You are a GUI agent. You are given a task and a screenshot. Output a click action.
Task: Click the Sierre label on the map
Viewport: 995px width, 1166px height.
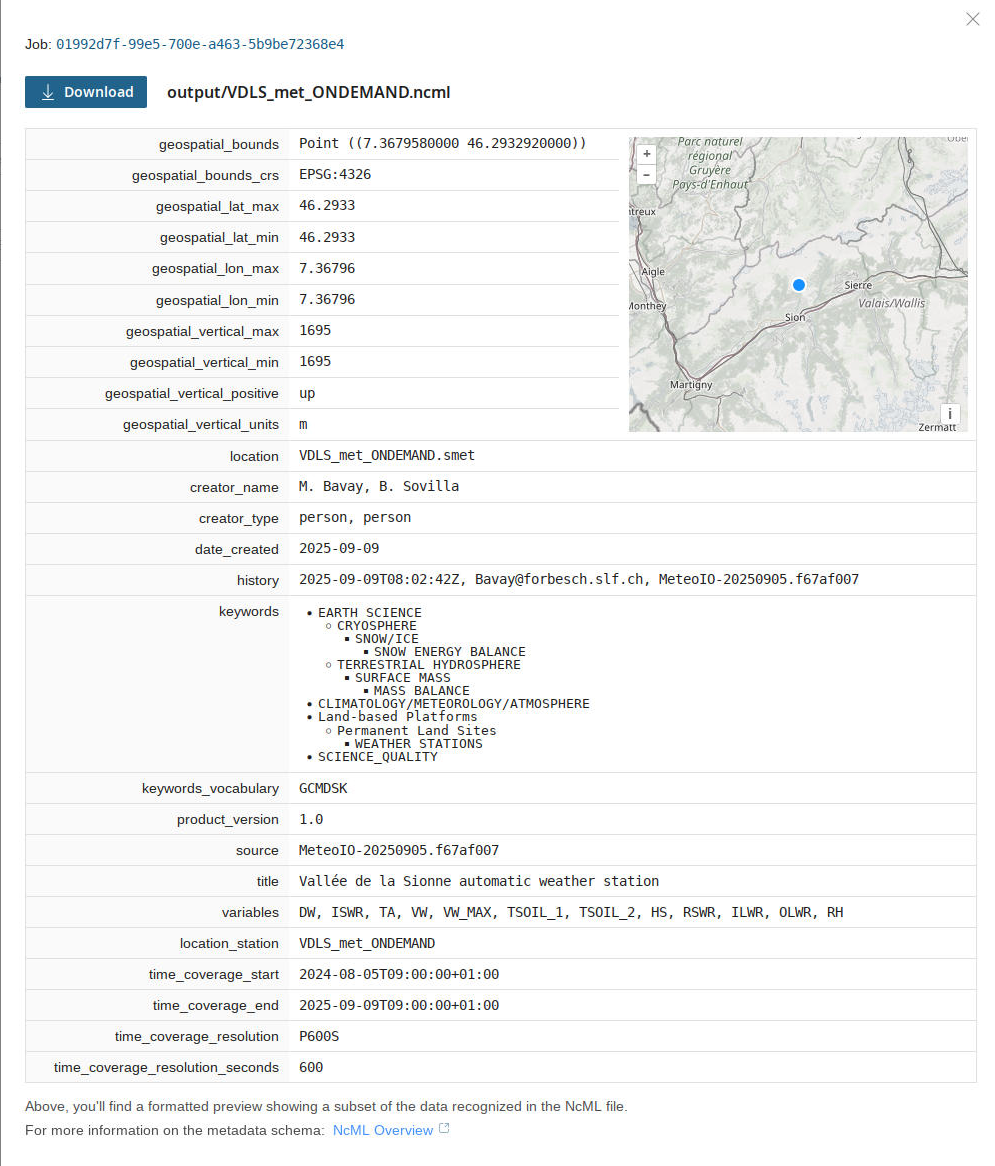(x=858, y=285)
